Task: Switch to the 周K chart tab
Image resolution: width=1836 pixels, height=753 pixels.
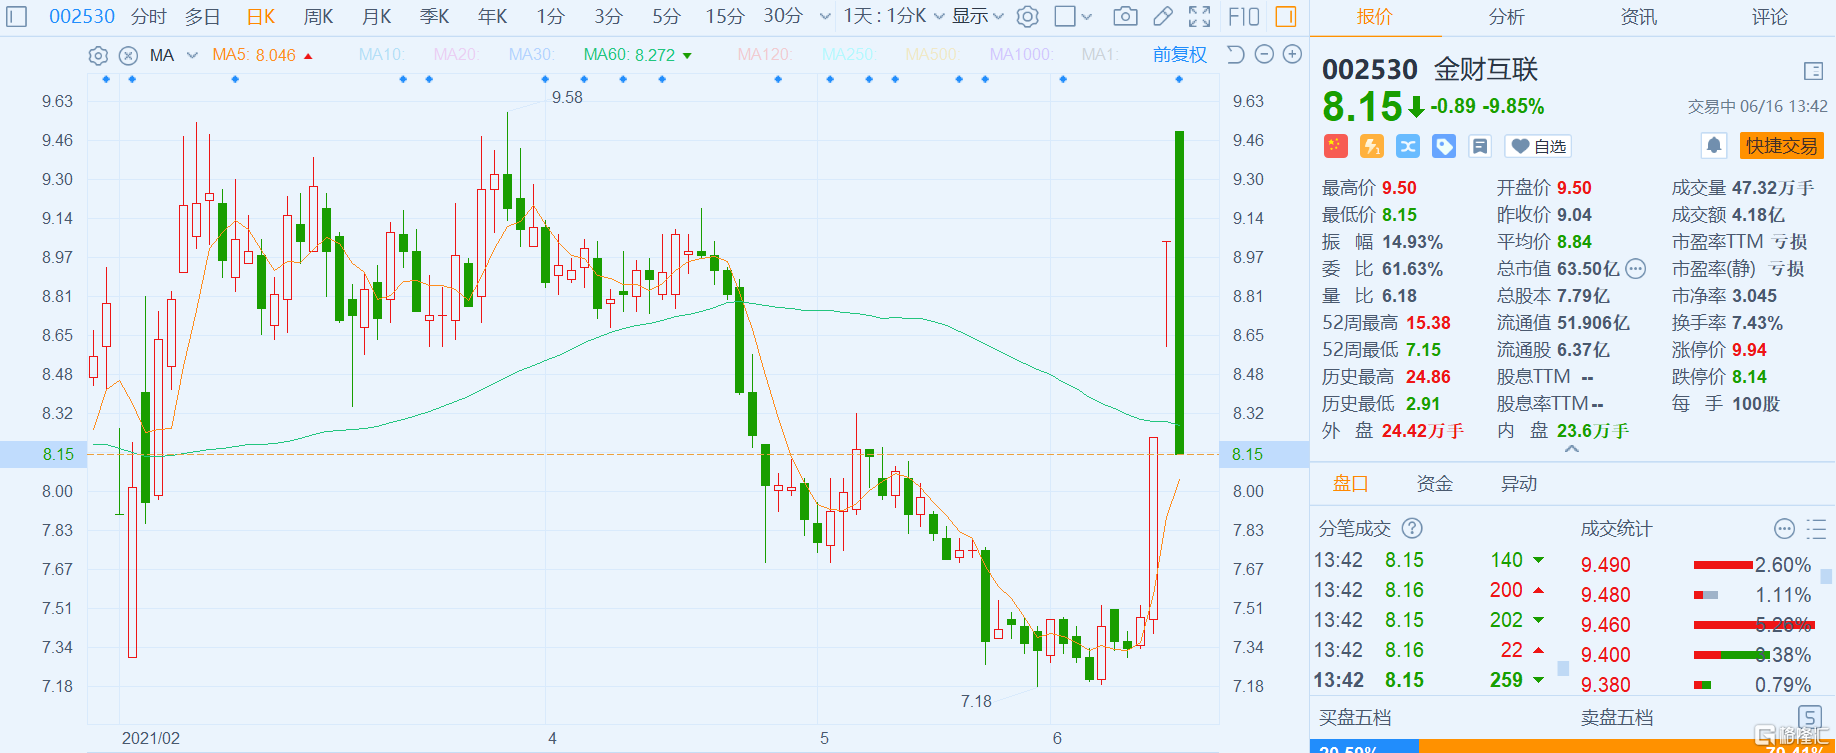Action: pyautogui.click(x=318, y=16)
